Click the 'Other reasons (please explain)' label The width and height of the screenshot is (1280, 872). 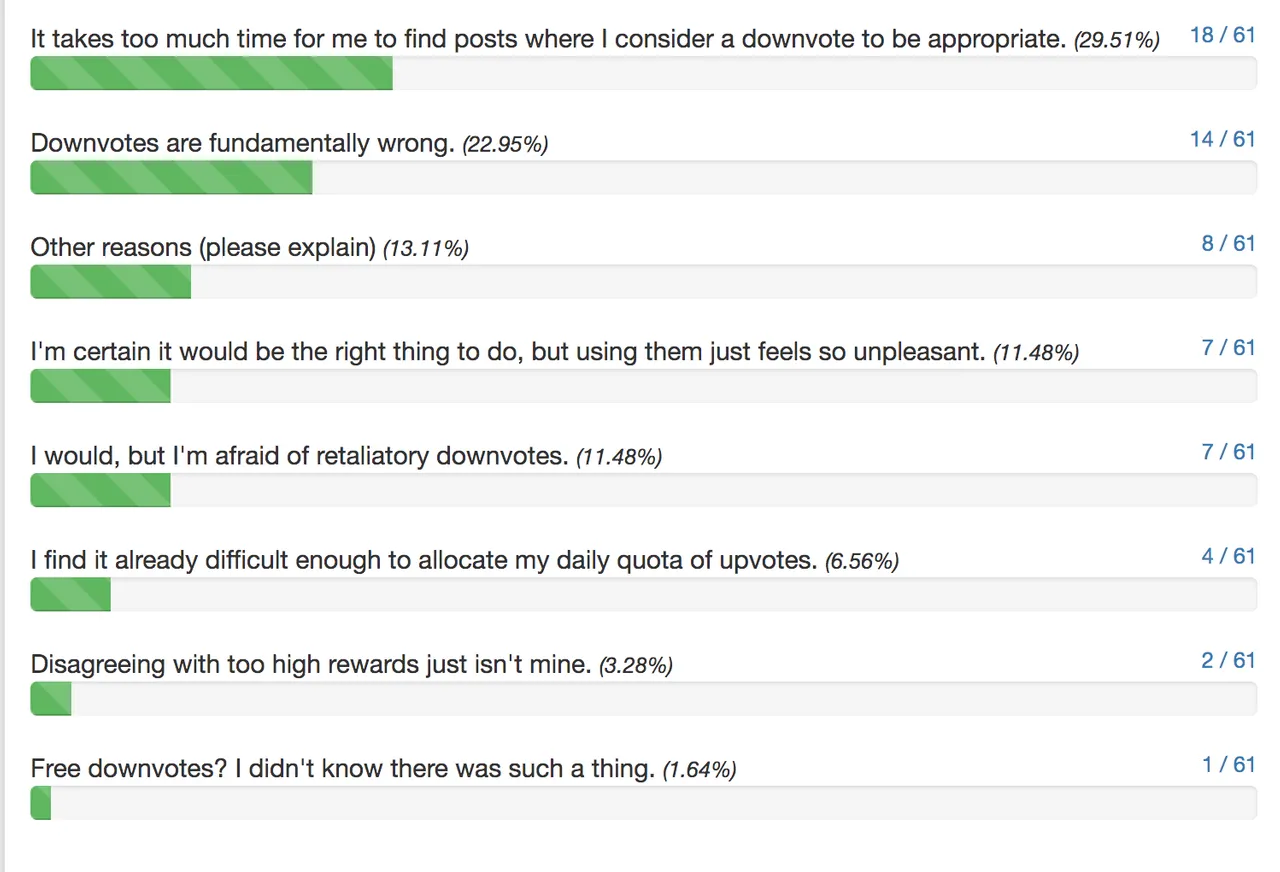pos(203,247)
